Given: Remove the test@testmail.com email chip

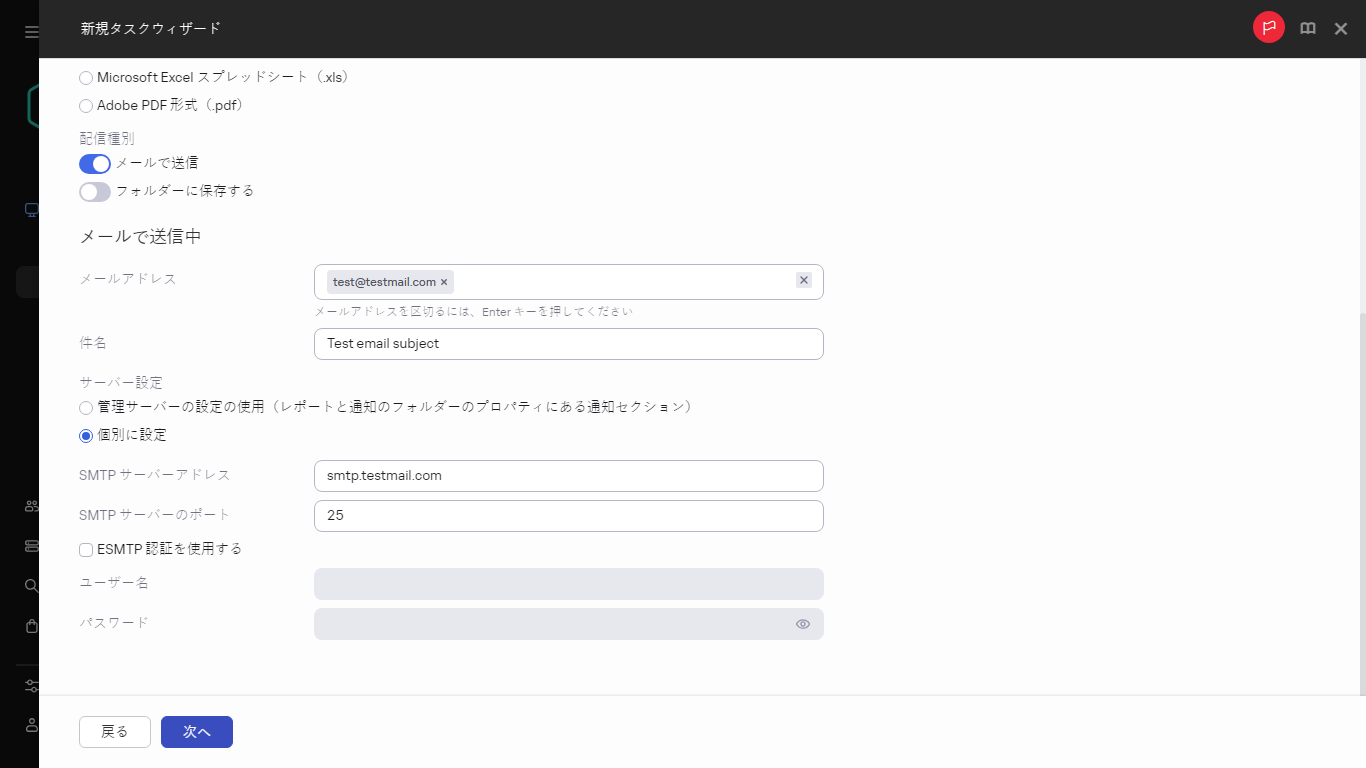Looking at the screenshot, I should pyautogui.click(x=444, y=281).
